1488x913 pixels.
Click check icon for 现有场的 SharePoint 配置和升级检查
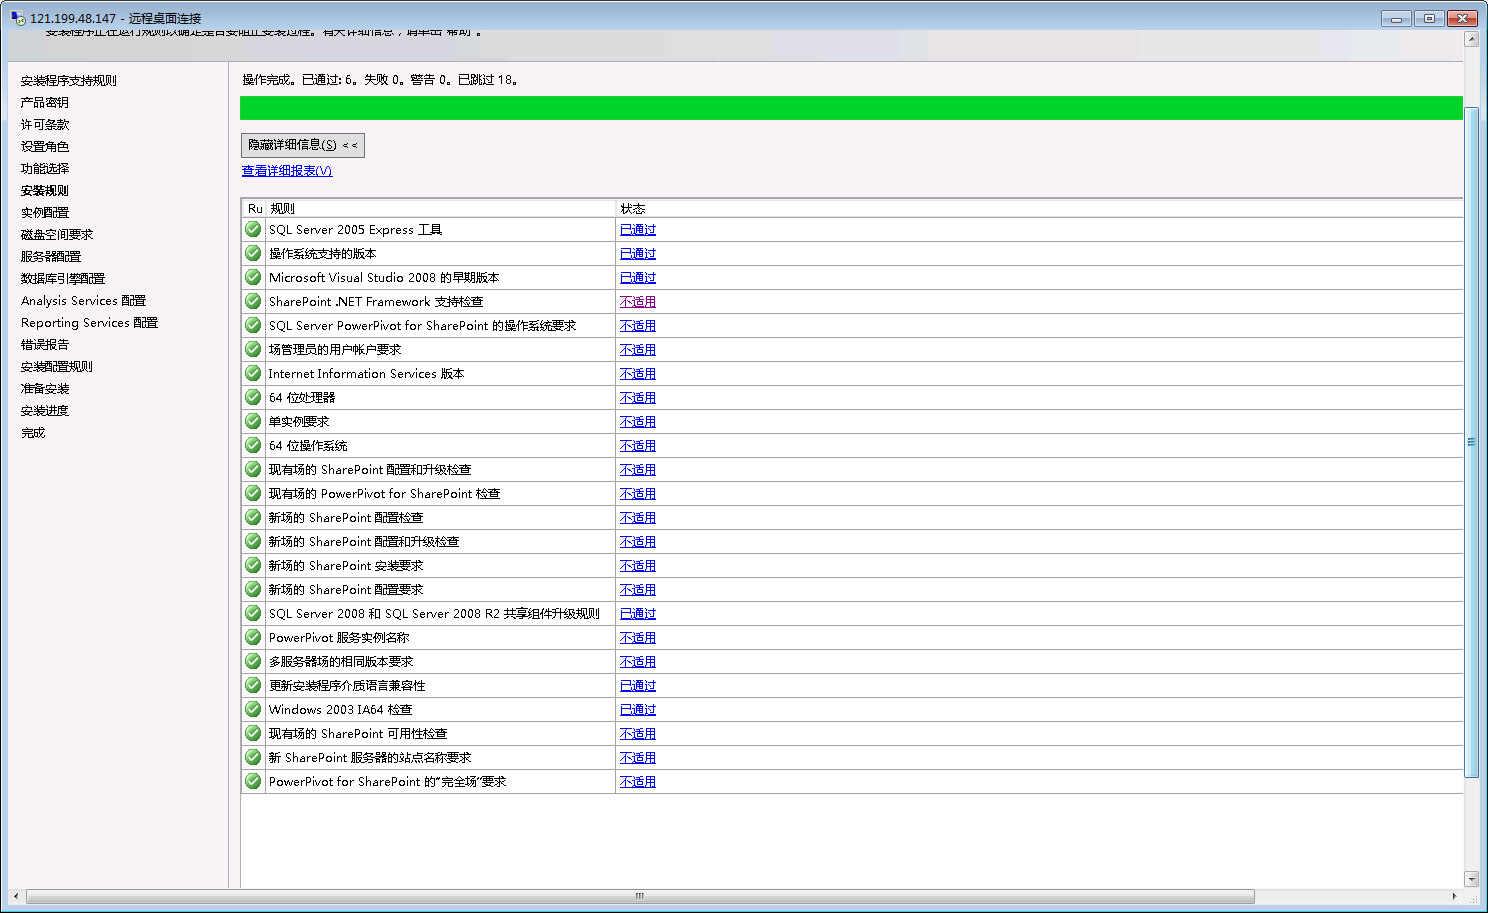coord(253,469)
